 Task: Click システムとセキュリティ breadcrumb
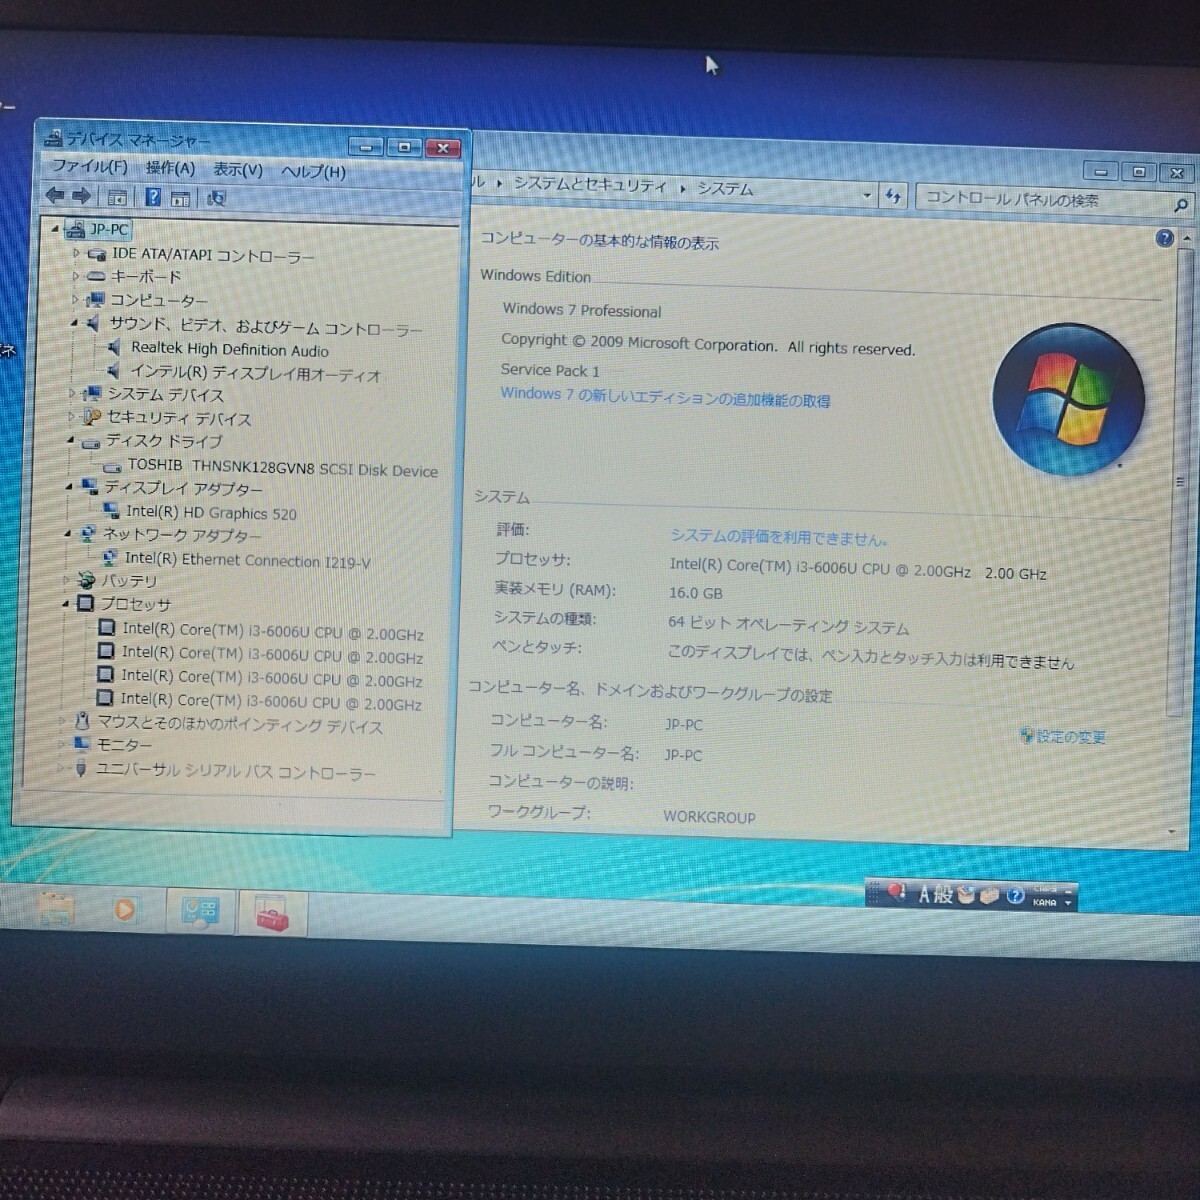pyautogui.click(x=589, y=184)
